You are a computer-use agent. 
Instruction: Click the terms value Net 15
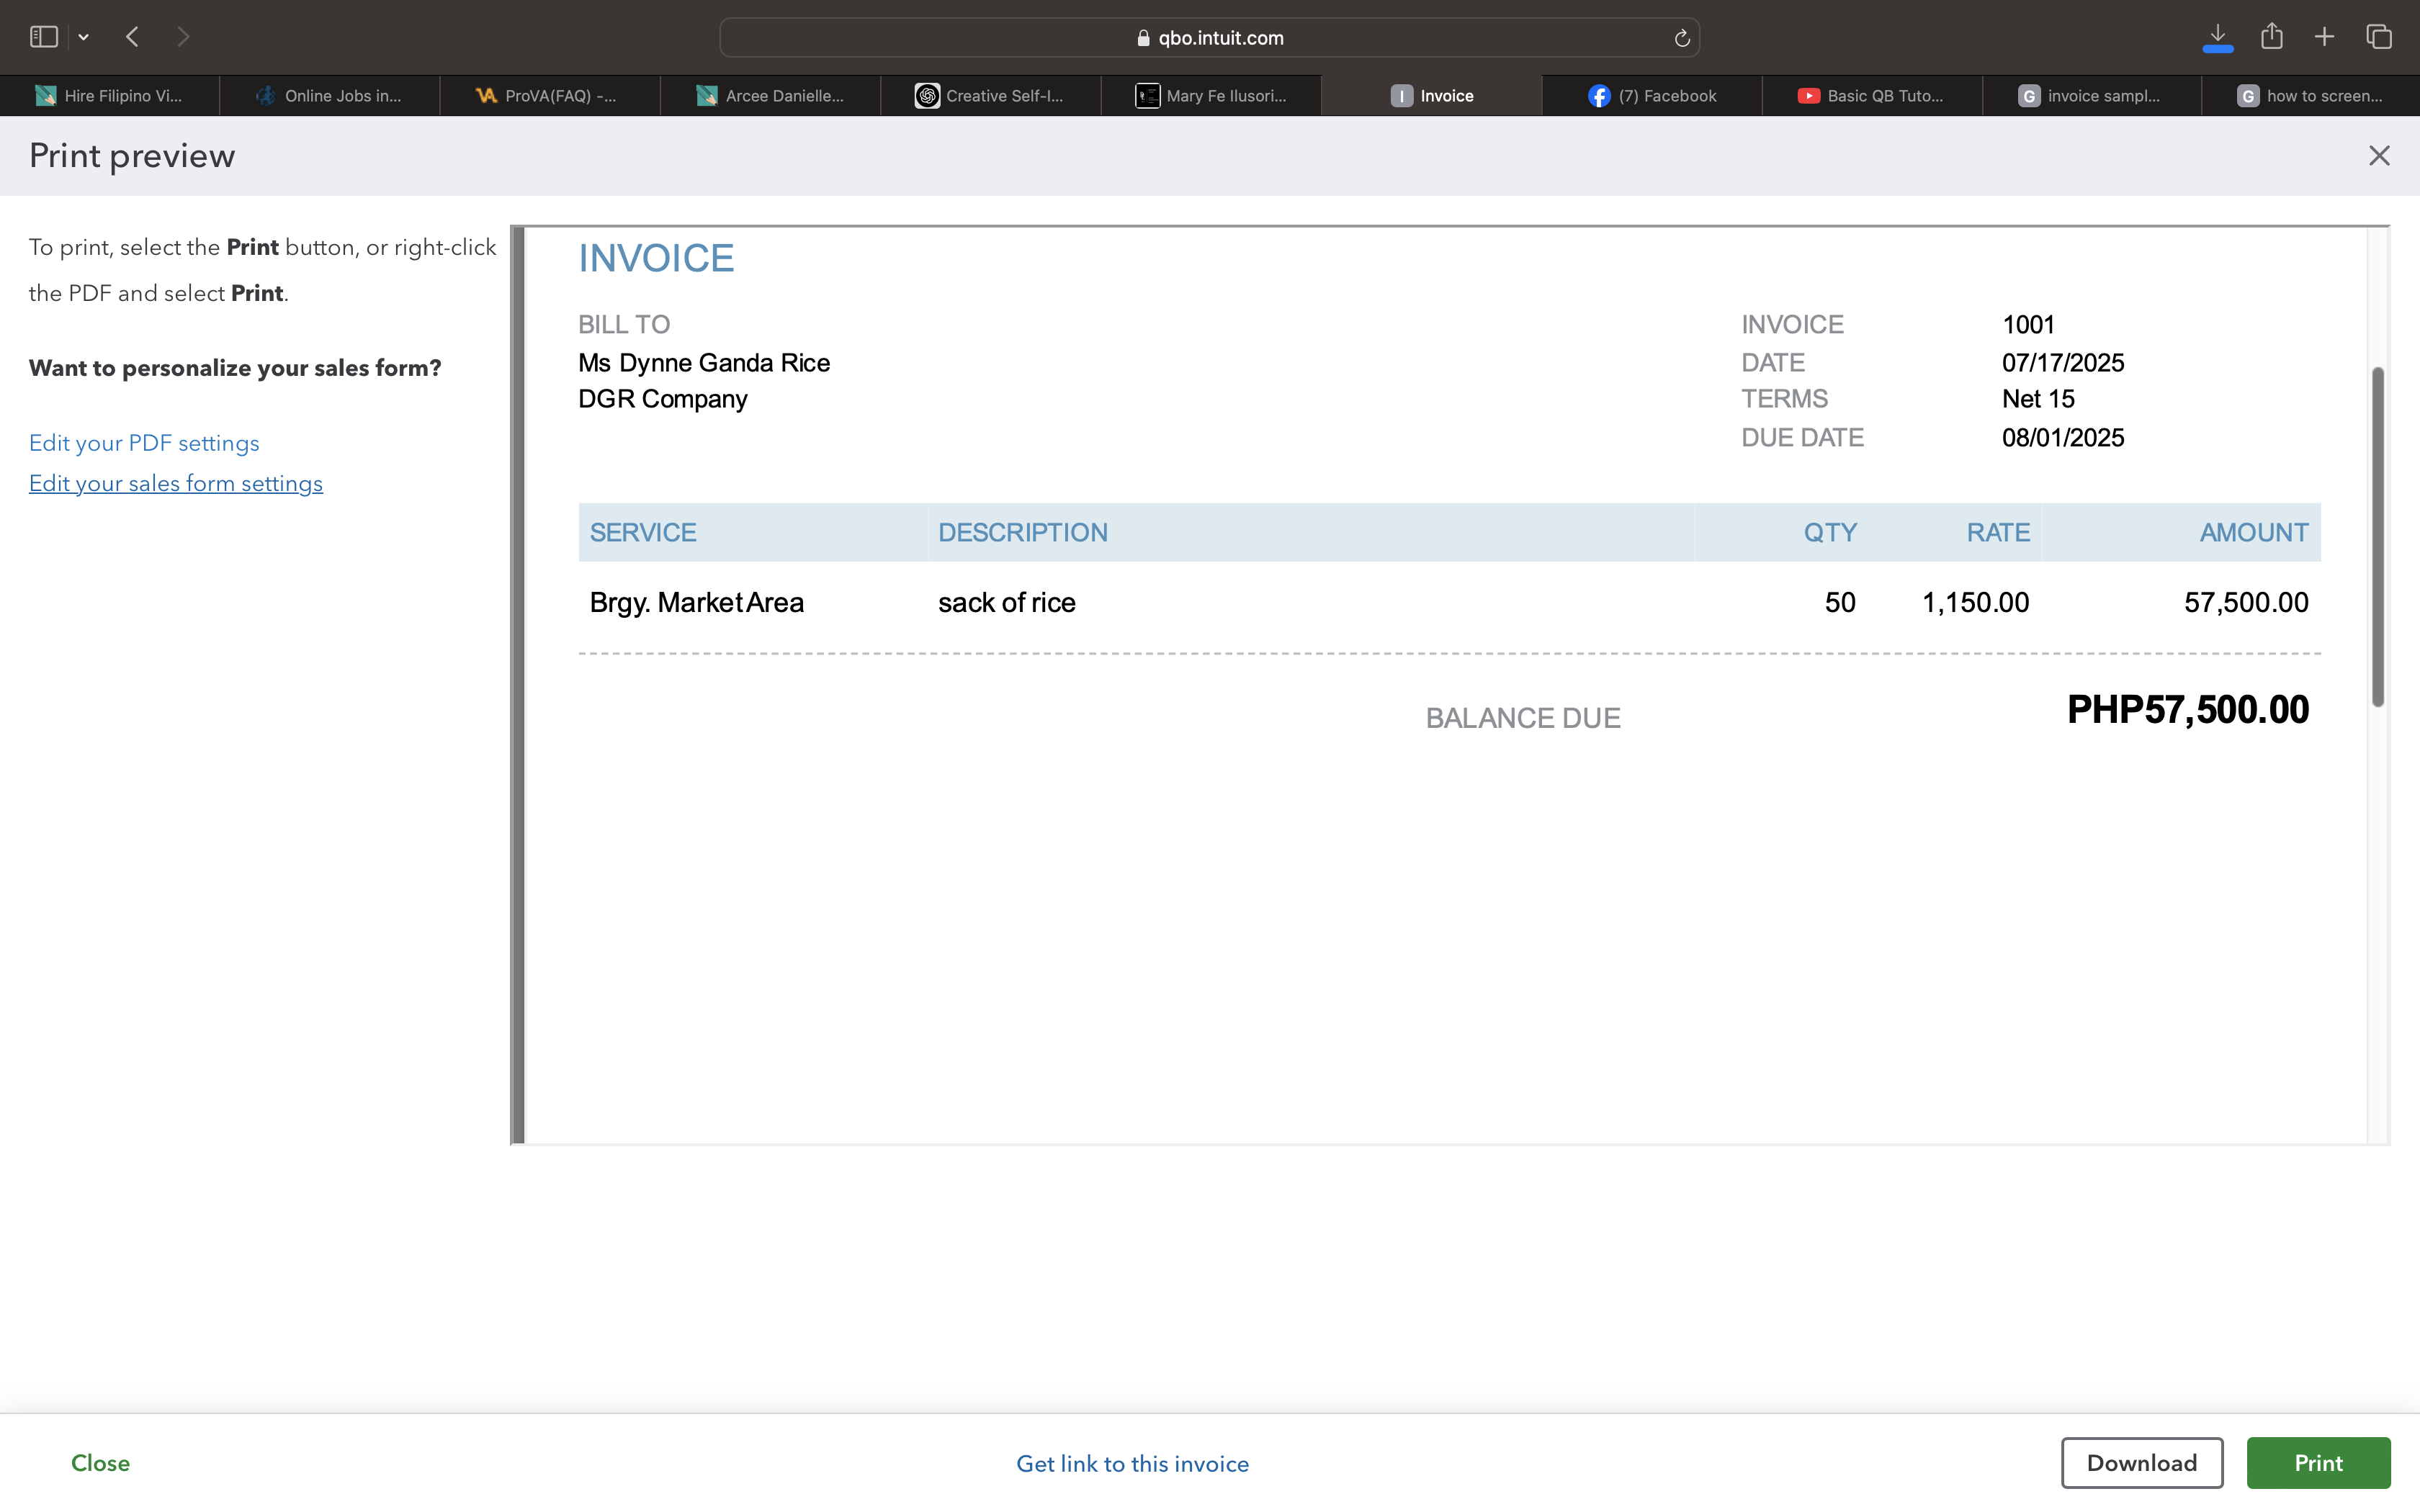pyautogui.click(x=2038, y=399)
